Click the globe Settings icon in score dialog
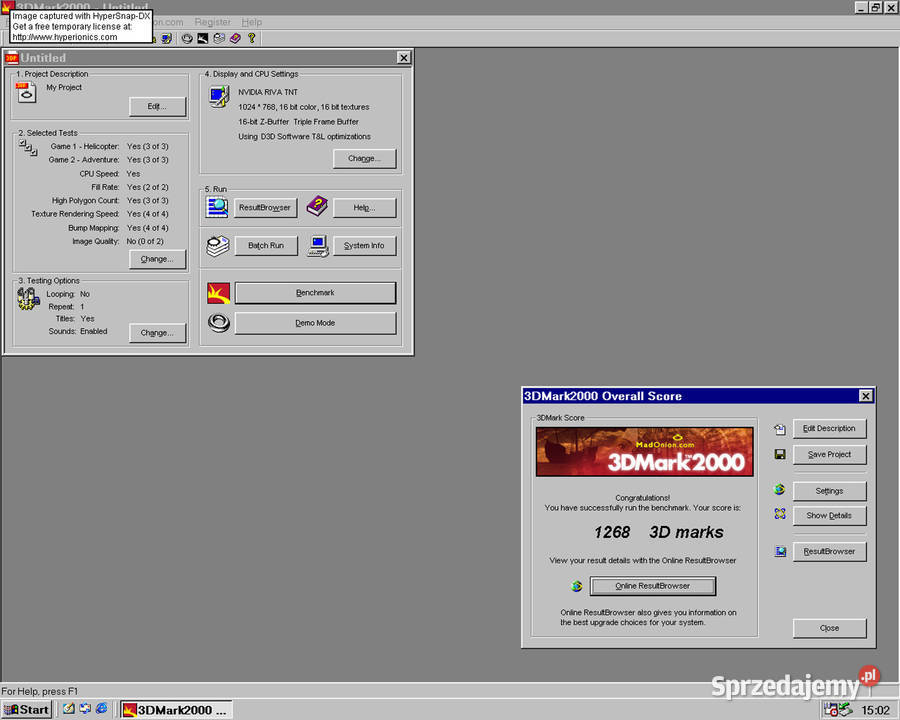 coord(779,490)
